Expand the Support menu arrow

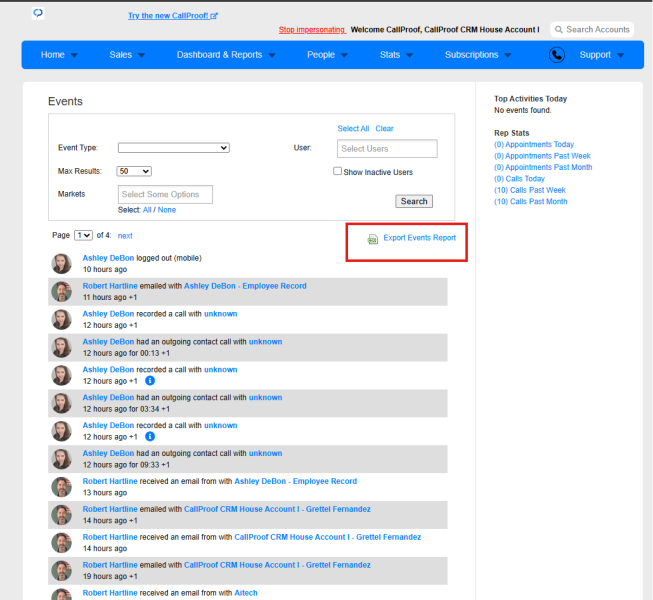click(621, 55)
